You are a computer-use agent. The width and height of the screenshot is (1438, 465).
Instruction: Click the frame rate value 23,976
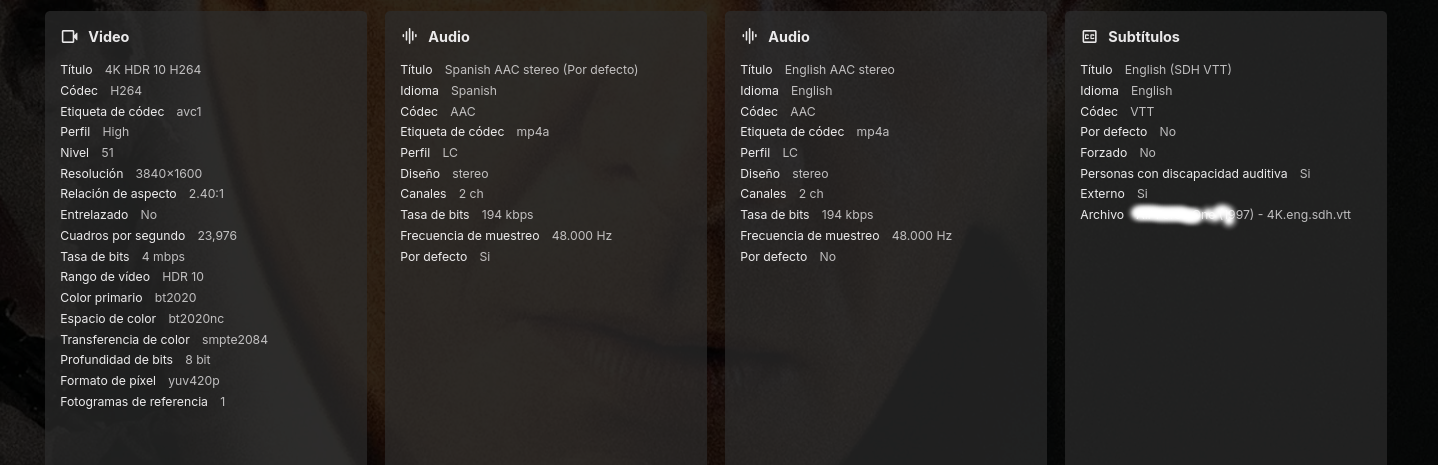click(217, 236)
